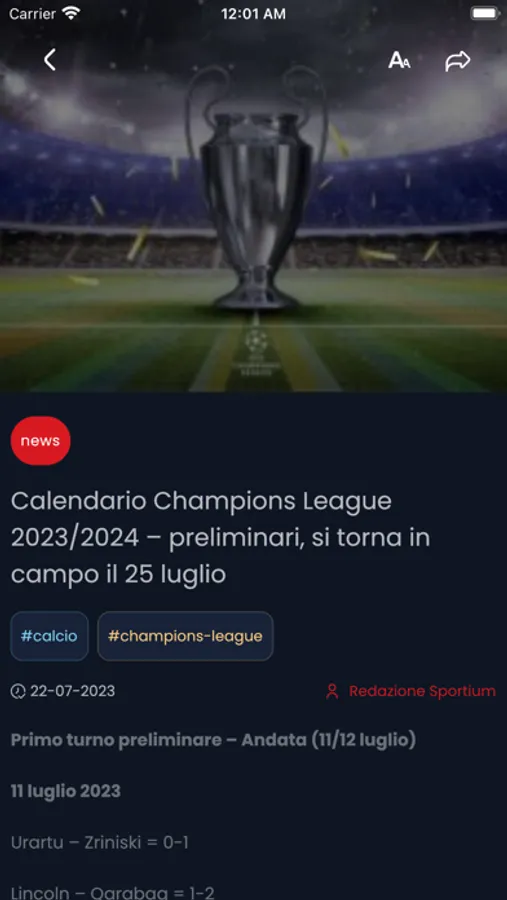Click the author person icon
This screenshot has height=900, width=507.
point(332,691)
